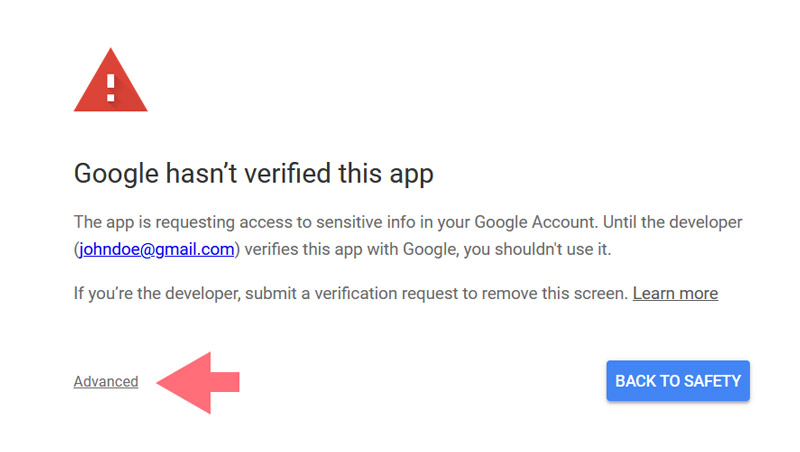Viewport: 800px width, 452px height.
Task: Click the red warning triangle icon
Action: (x=111, y=81)
